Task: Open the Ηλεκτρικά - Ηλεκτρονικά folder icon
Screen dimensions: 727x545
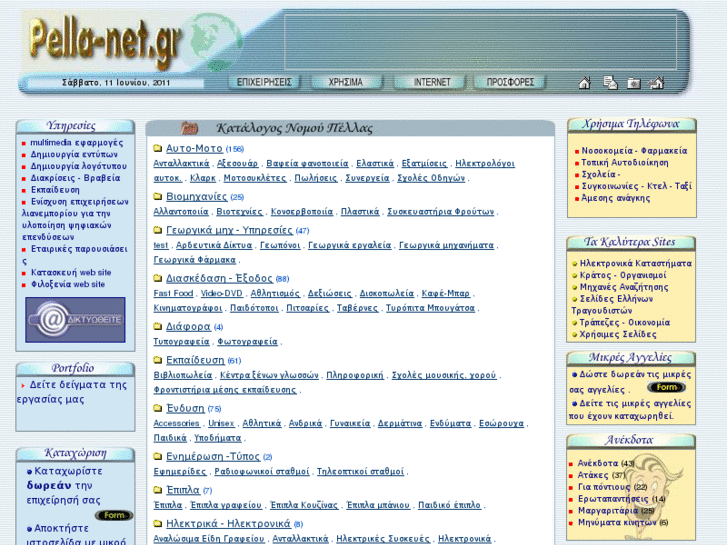Action: (158, 524)
